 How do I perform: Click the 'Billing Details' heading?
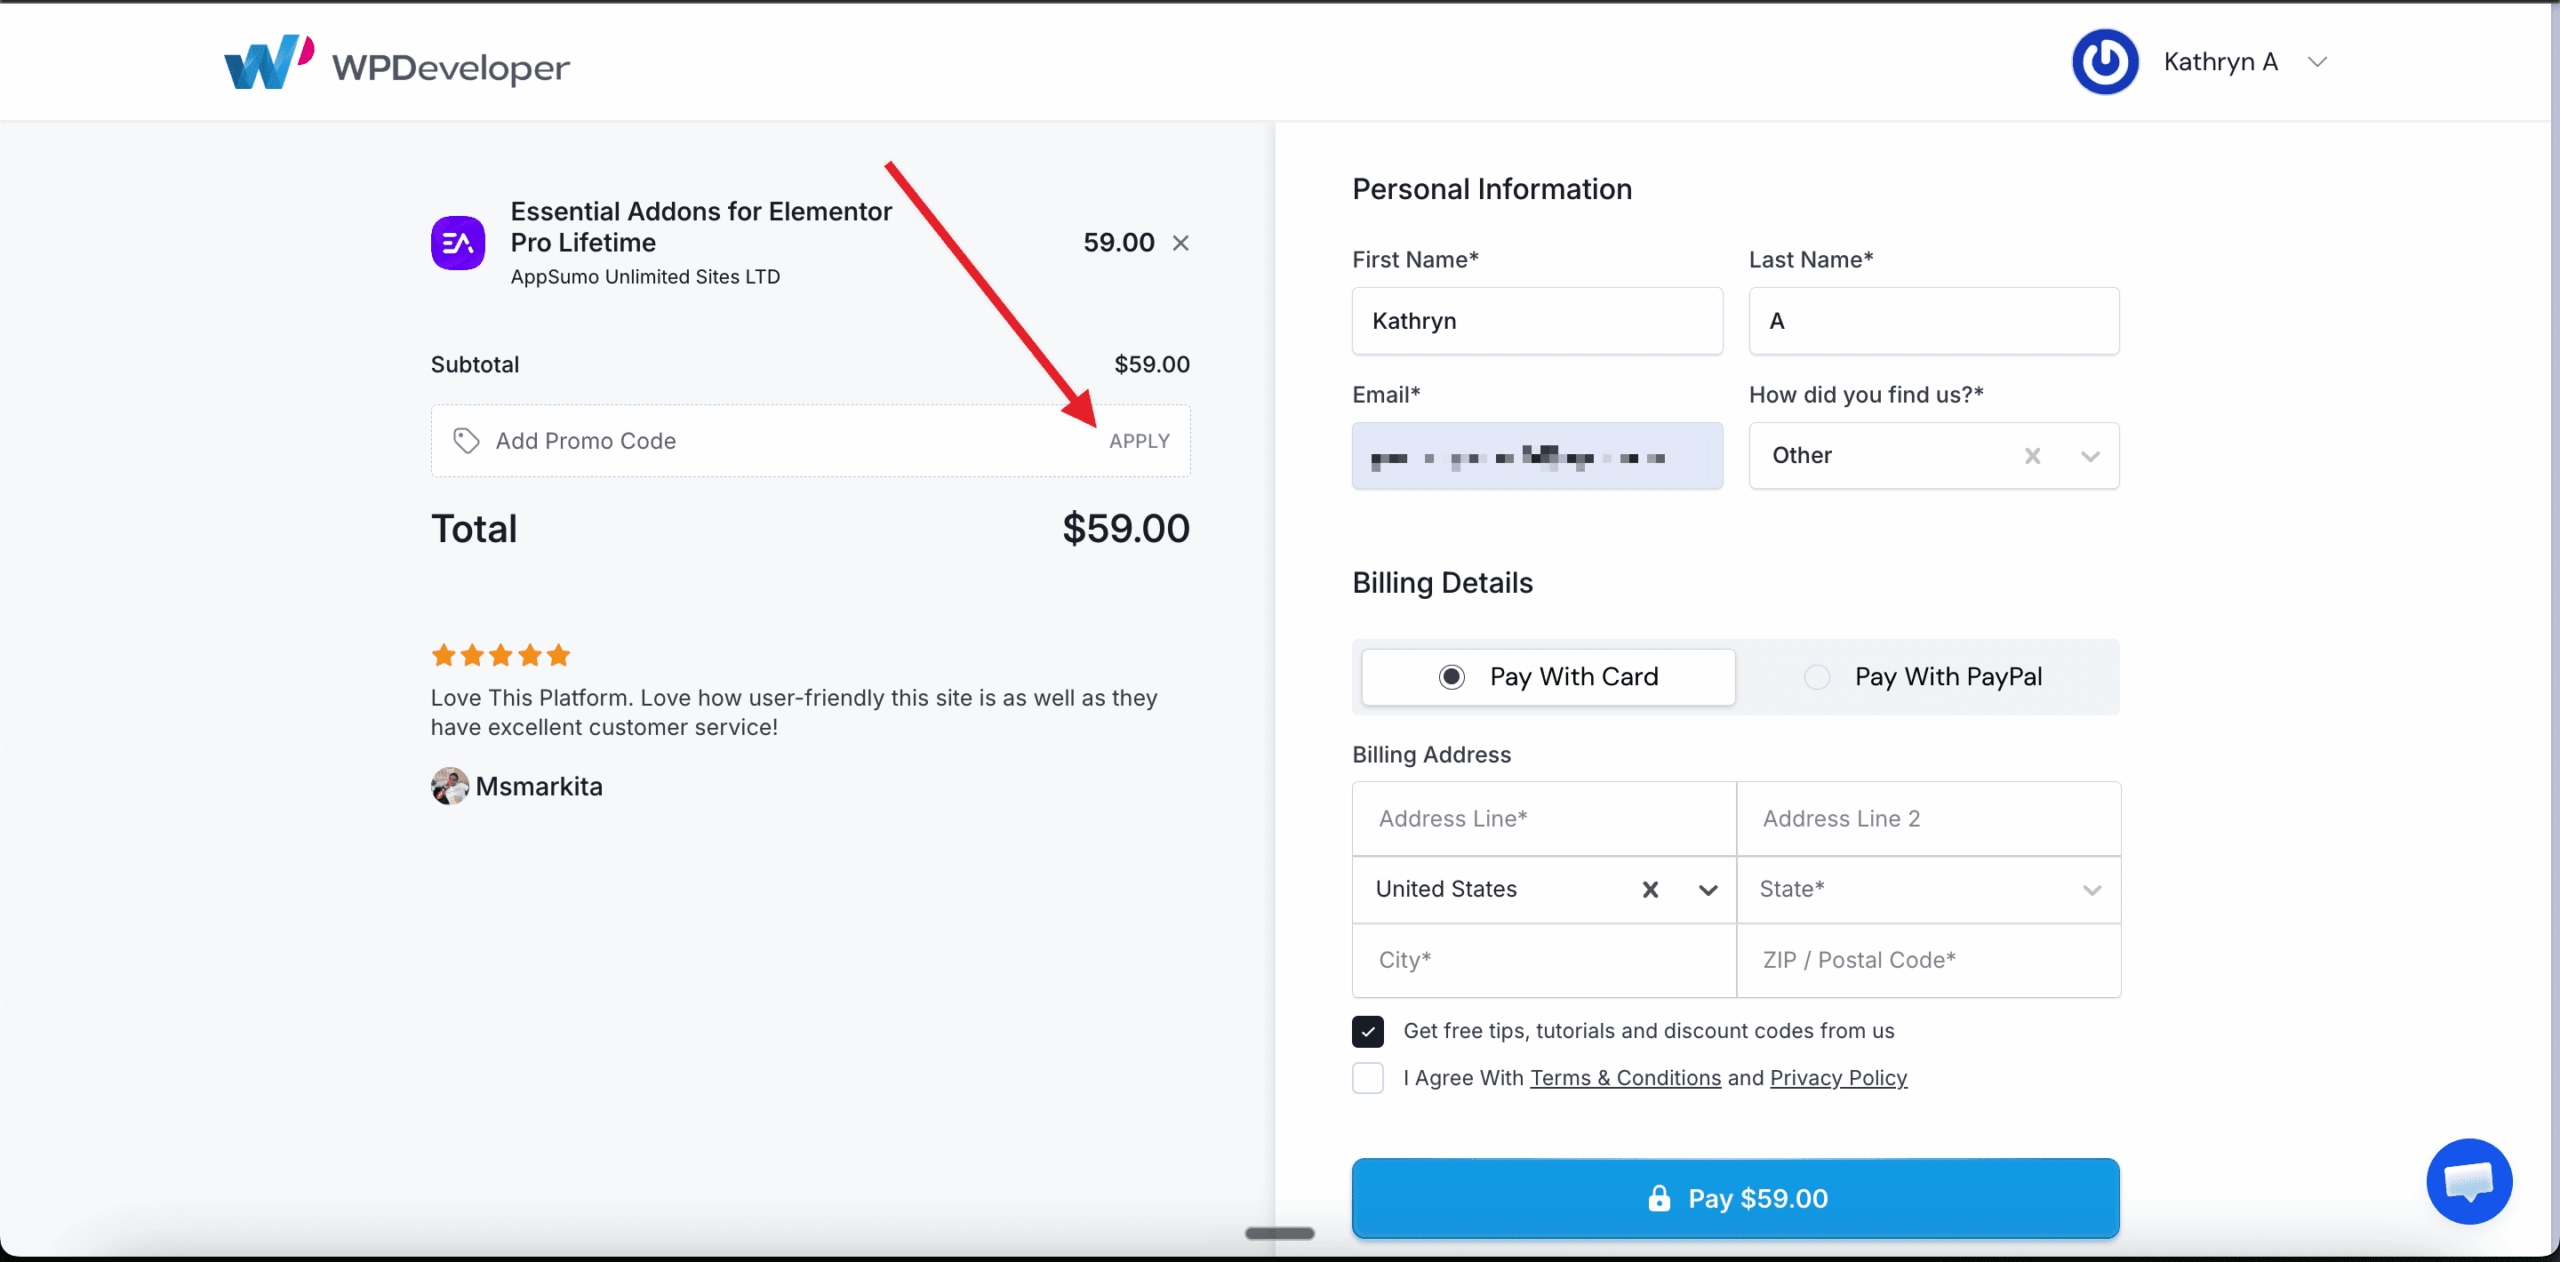point(1442,583)
